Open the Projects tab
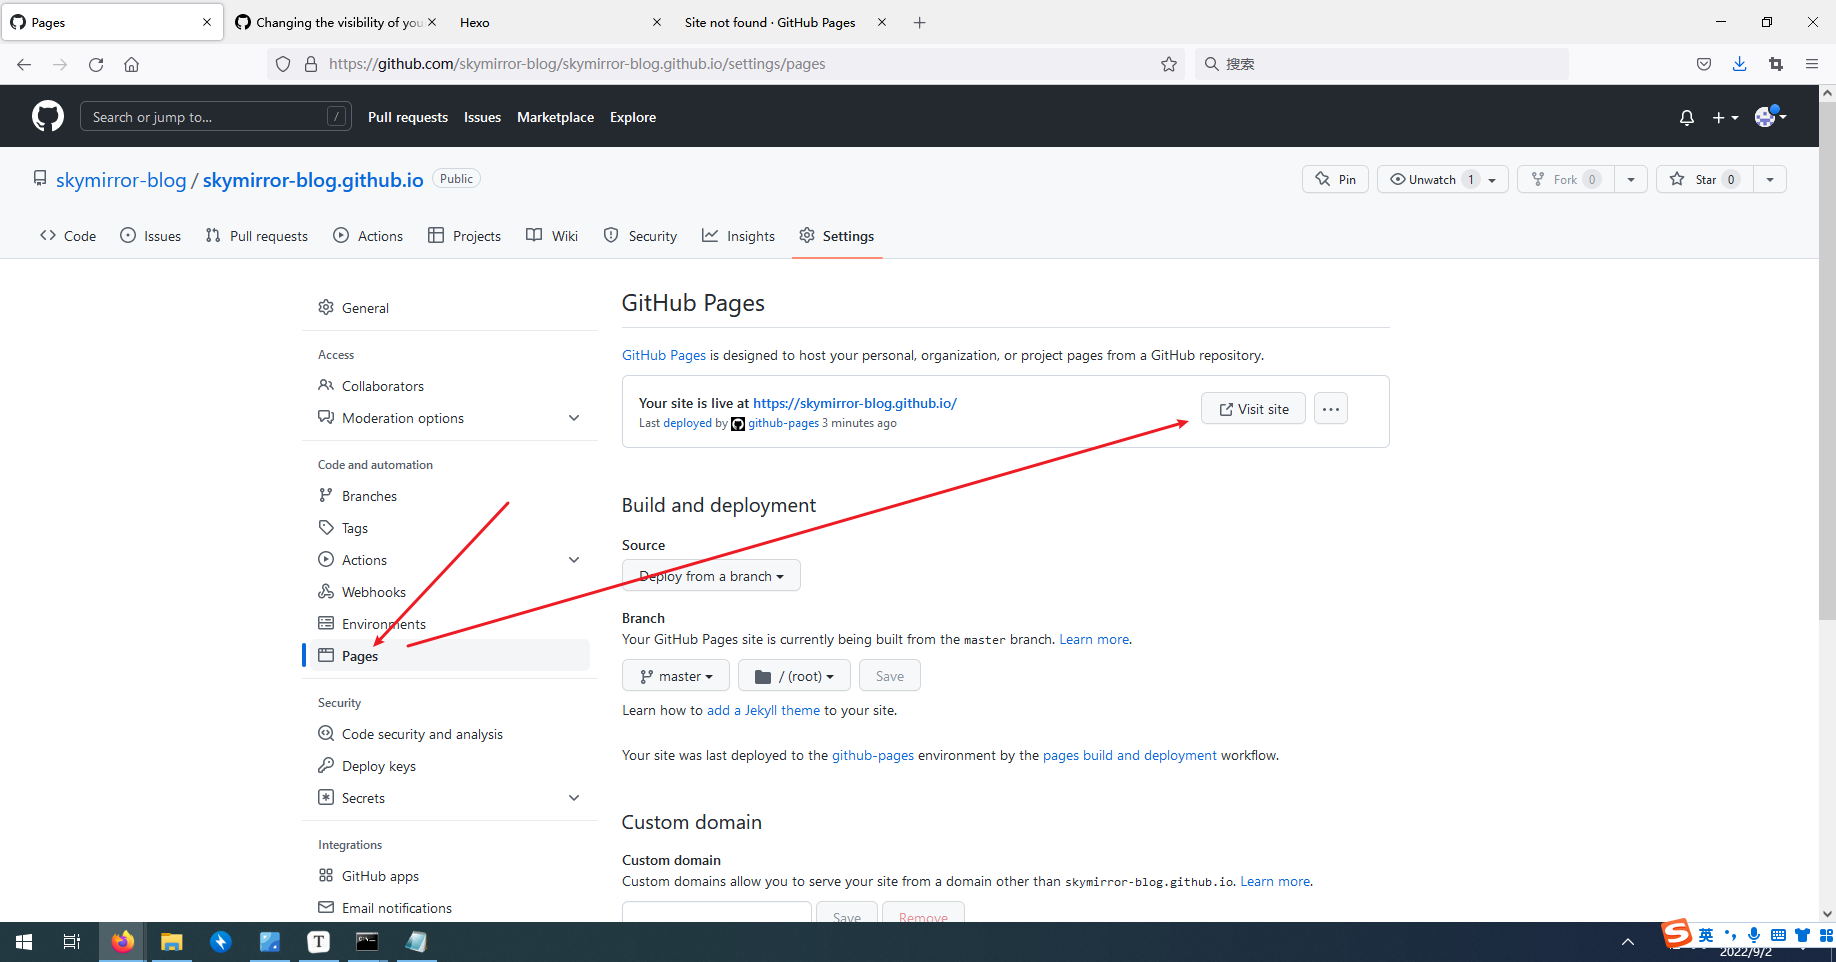The image size is (1836, 962). [x=464, y=236]
